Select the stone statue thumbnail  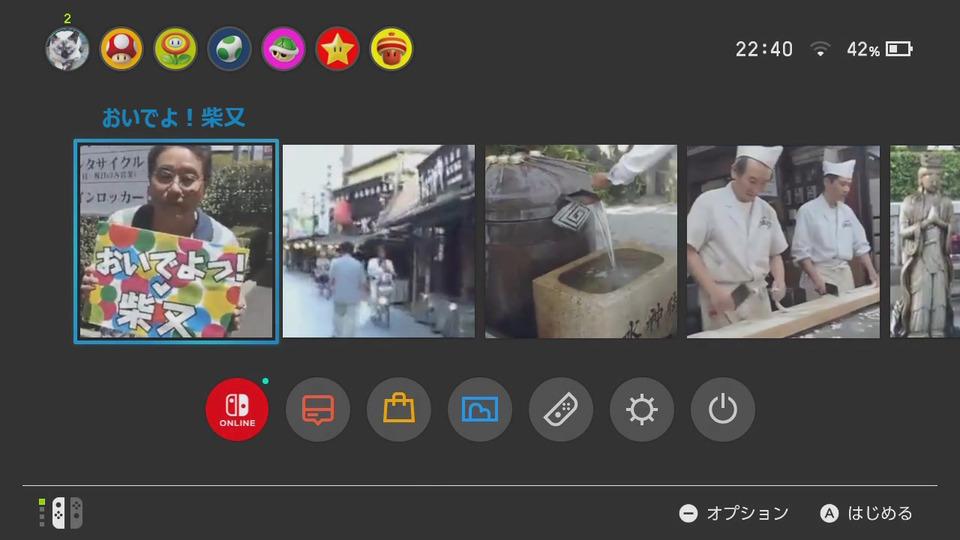924,241
